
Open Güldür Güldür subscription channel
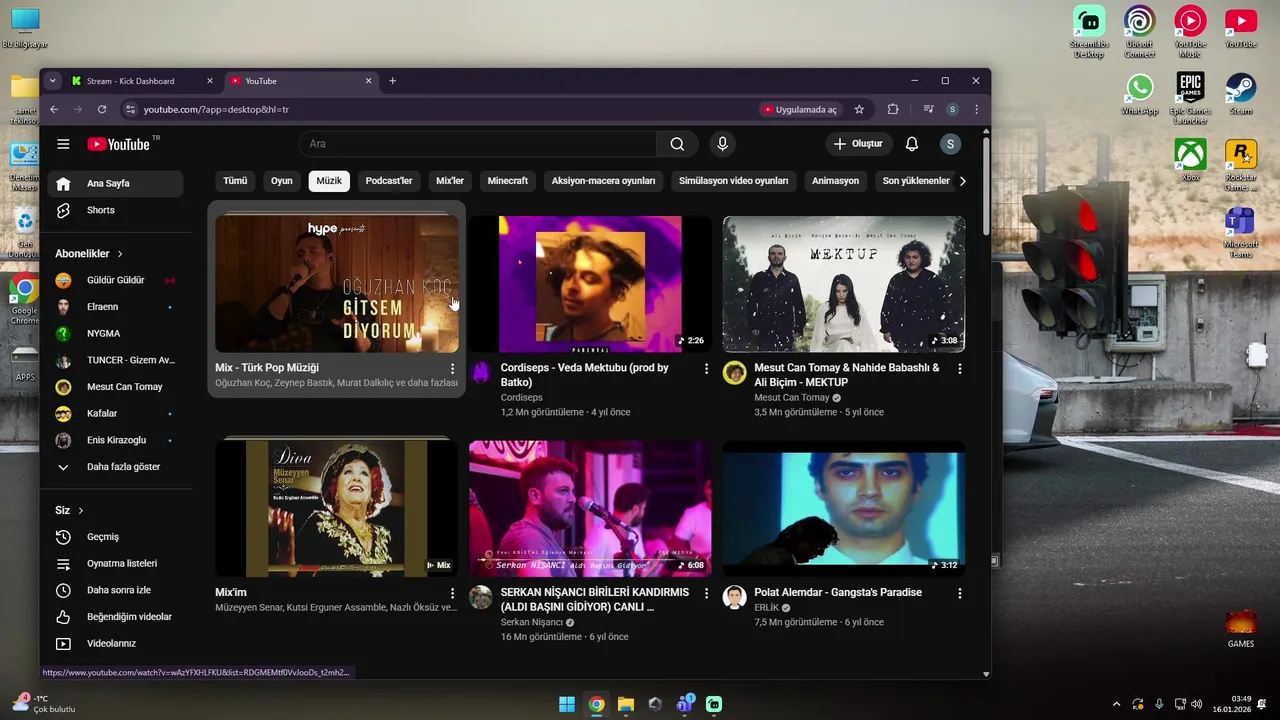point(114,280)
